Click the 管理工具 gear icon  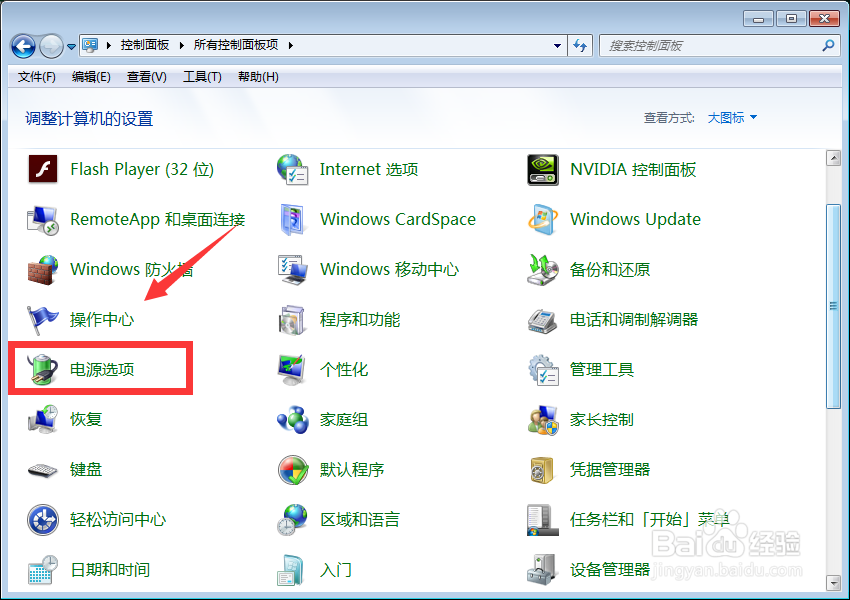tap(543, 370)
